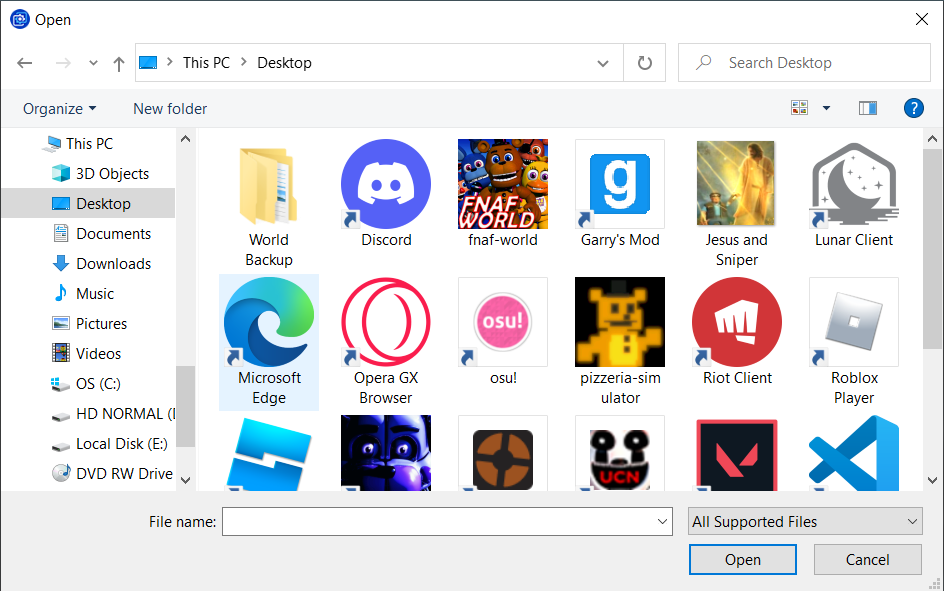Screen dimensions: 944x591
Task: Expand the File name dropdown
Action: click(662, 521)
